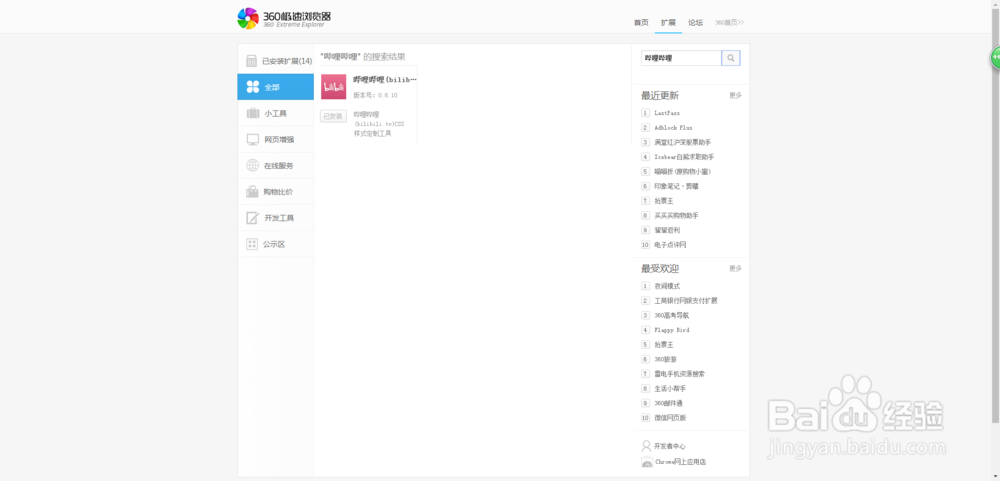Open the 哔哩哔哩(bilib… extension title
The width and height of the screenshot is (1000, 481).
tap(385, 80)
